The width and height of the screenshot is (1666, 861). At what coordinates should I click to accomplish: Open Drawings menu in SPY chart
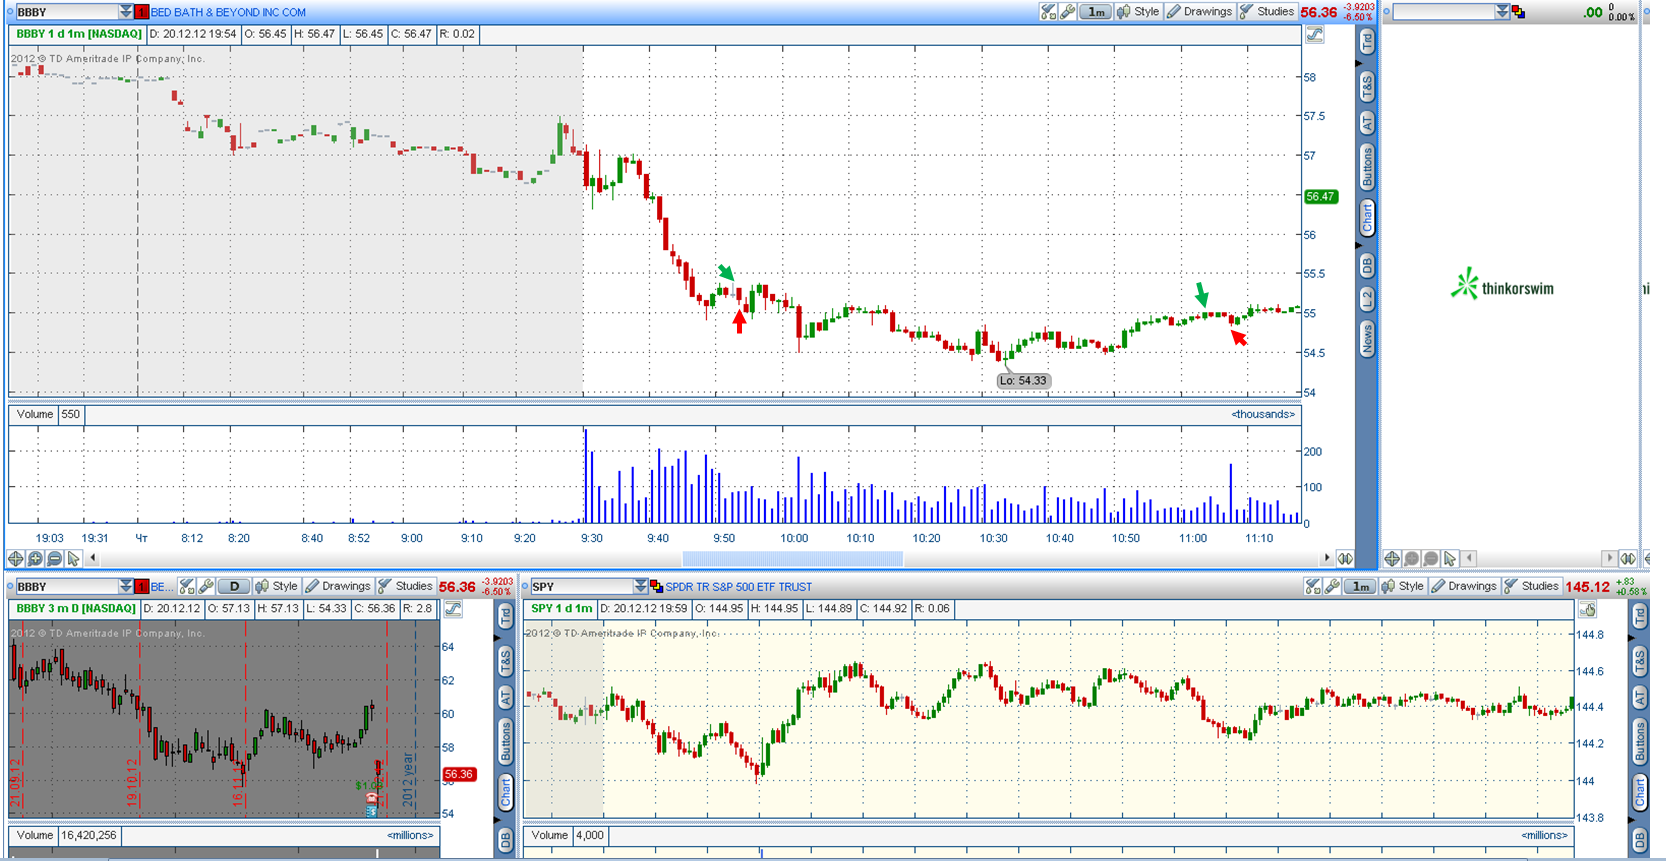pos(1464,586)
